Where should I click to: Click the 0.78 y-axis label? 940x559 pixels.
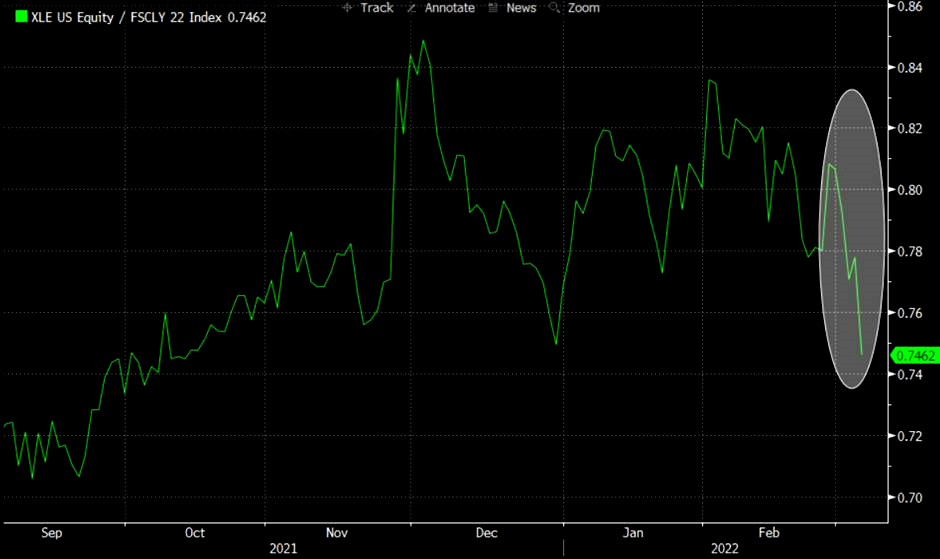(x=909, y=251)
